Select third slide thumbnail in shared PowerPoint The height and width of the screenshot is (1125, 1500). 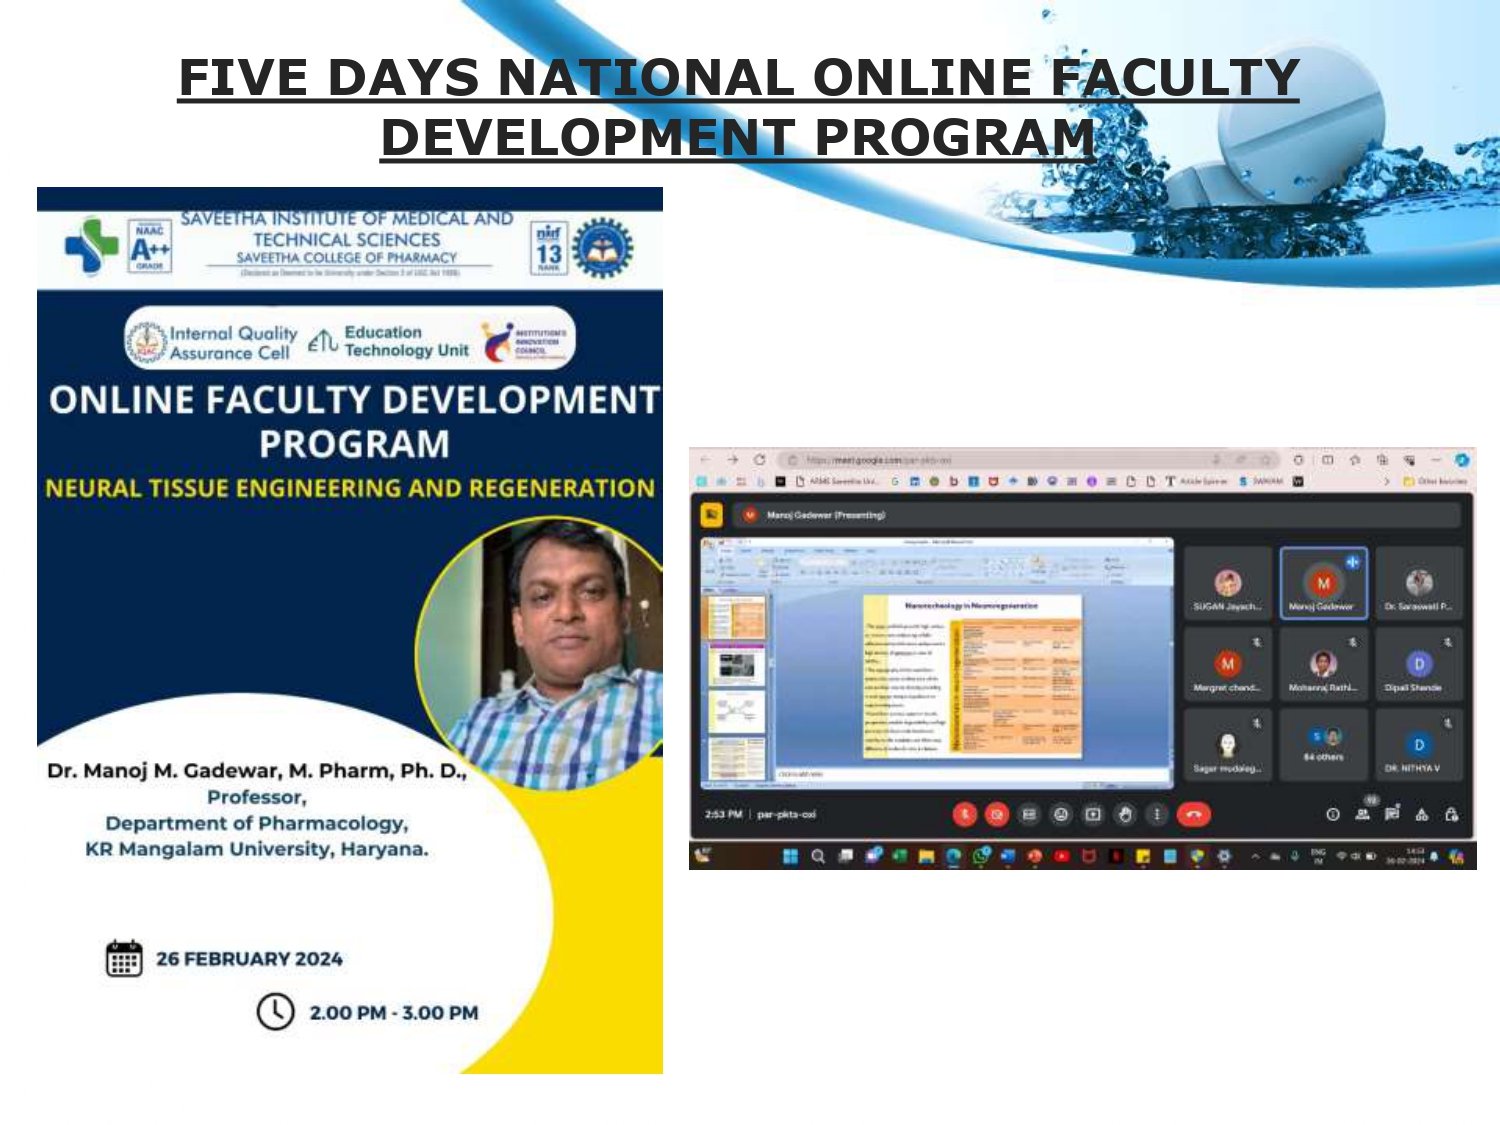tap(735, 713)
